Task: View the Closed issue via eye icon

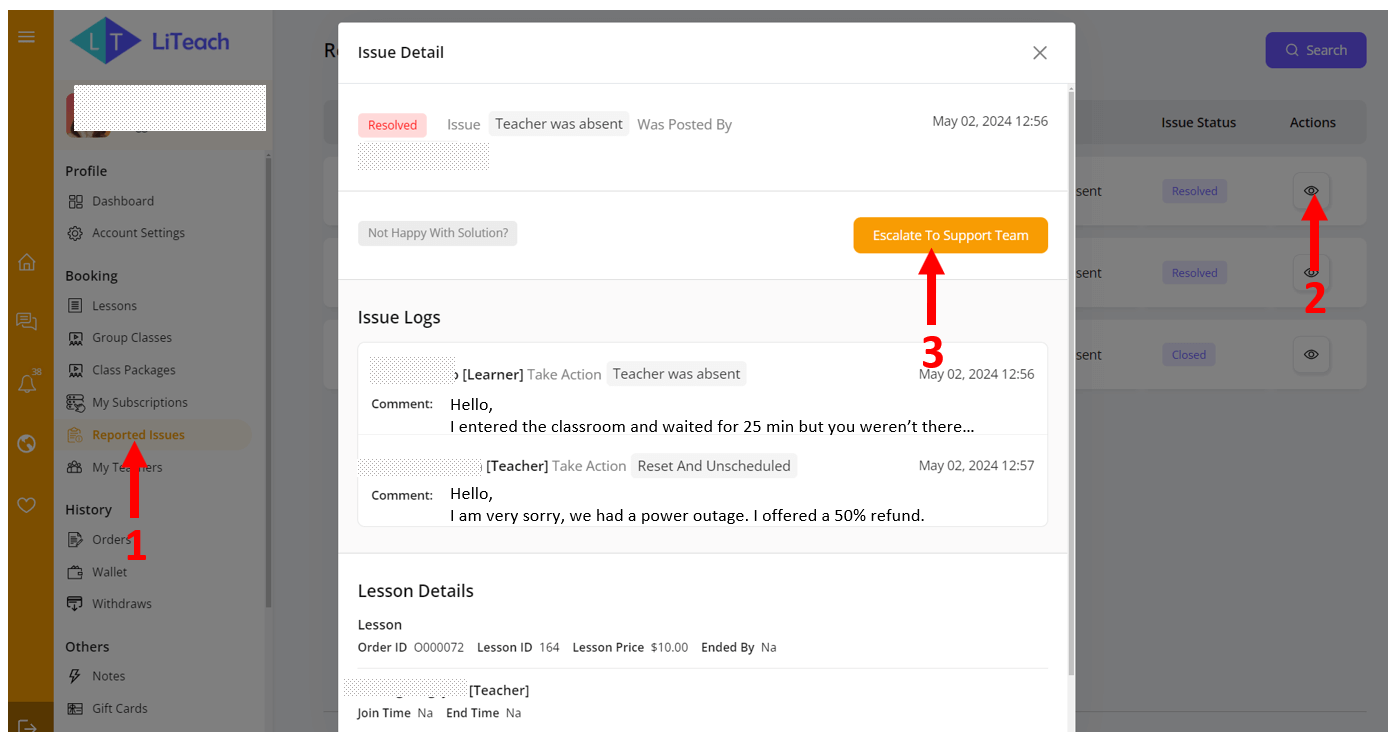Action: click(1311, 354)
